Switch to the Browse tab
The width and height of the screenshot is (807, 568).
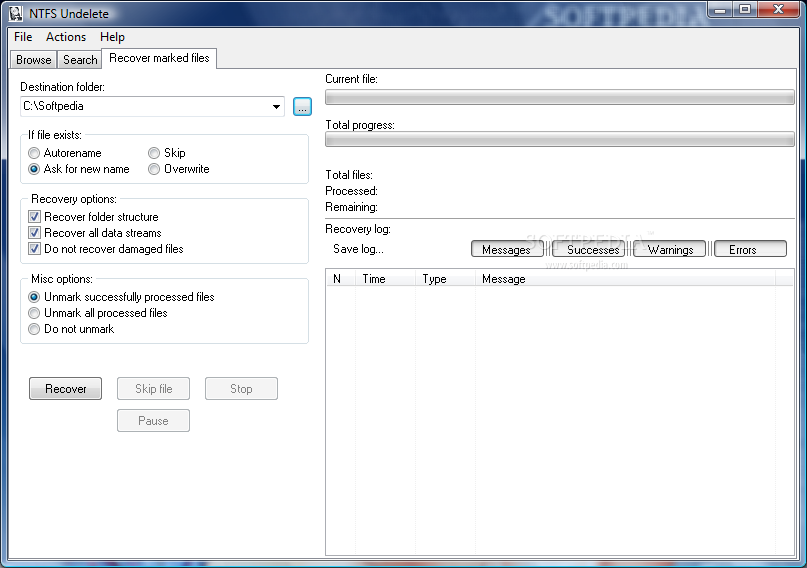click(x=33, y=60)
